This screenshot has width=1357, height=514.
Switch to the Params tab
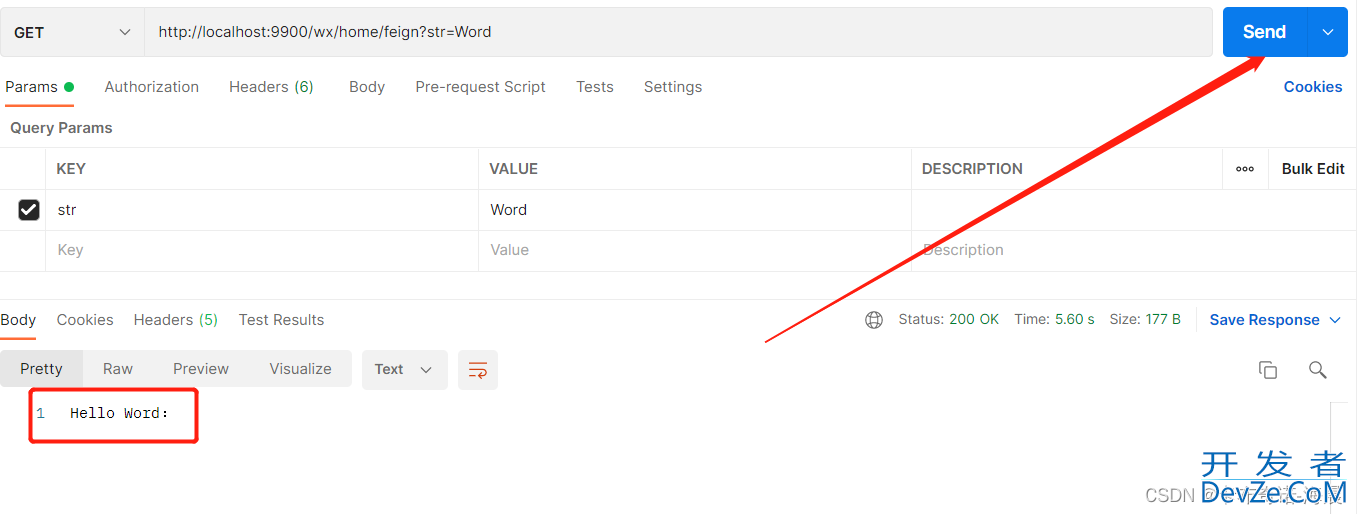click(x=39, y=87)
